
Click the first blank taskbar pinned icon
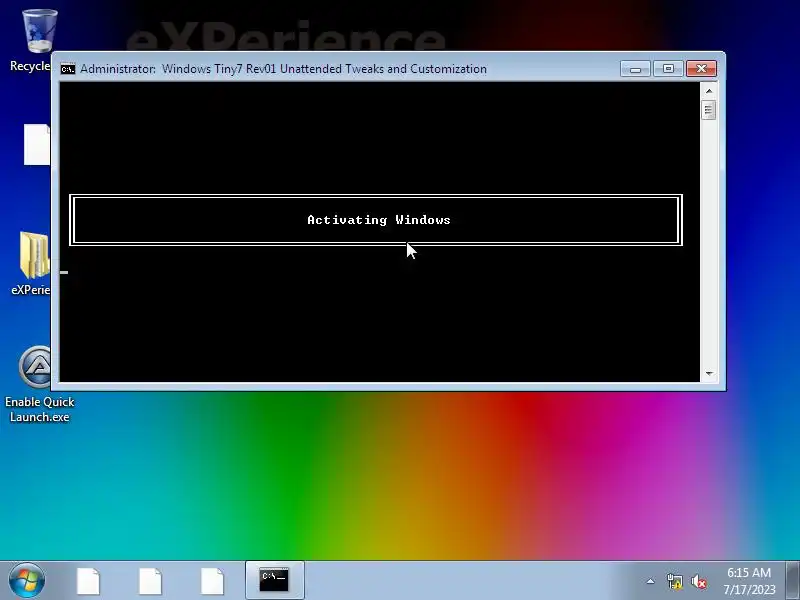[x=88, y=581]
